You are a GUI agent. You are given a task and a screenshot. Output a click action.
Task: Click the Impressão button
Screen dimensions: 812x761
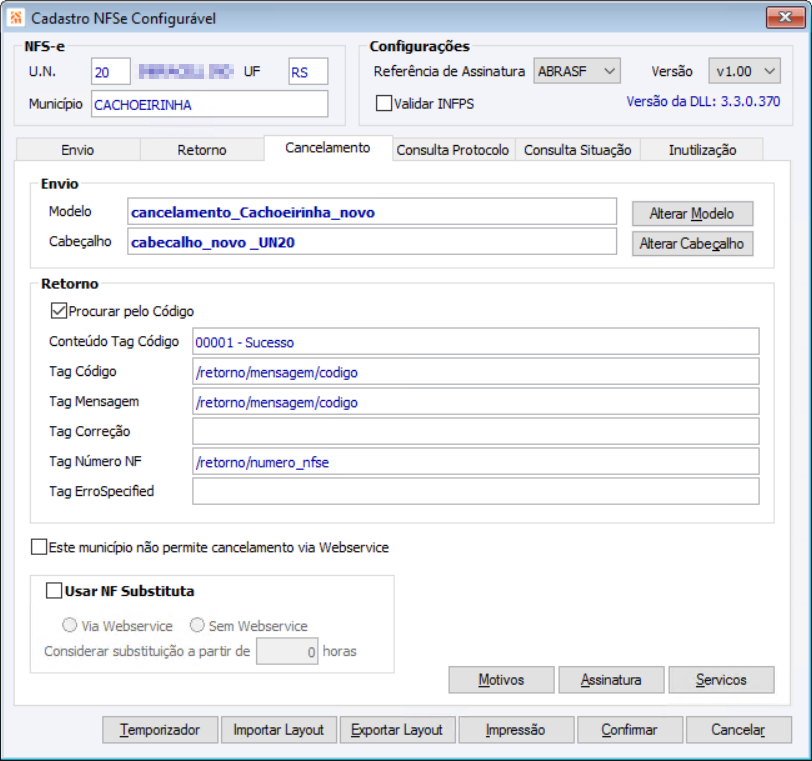[x=516, y=730]
